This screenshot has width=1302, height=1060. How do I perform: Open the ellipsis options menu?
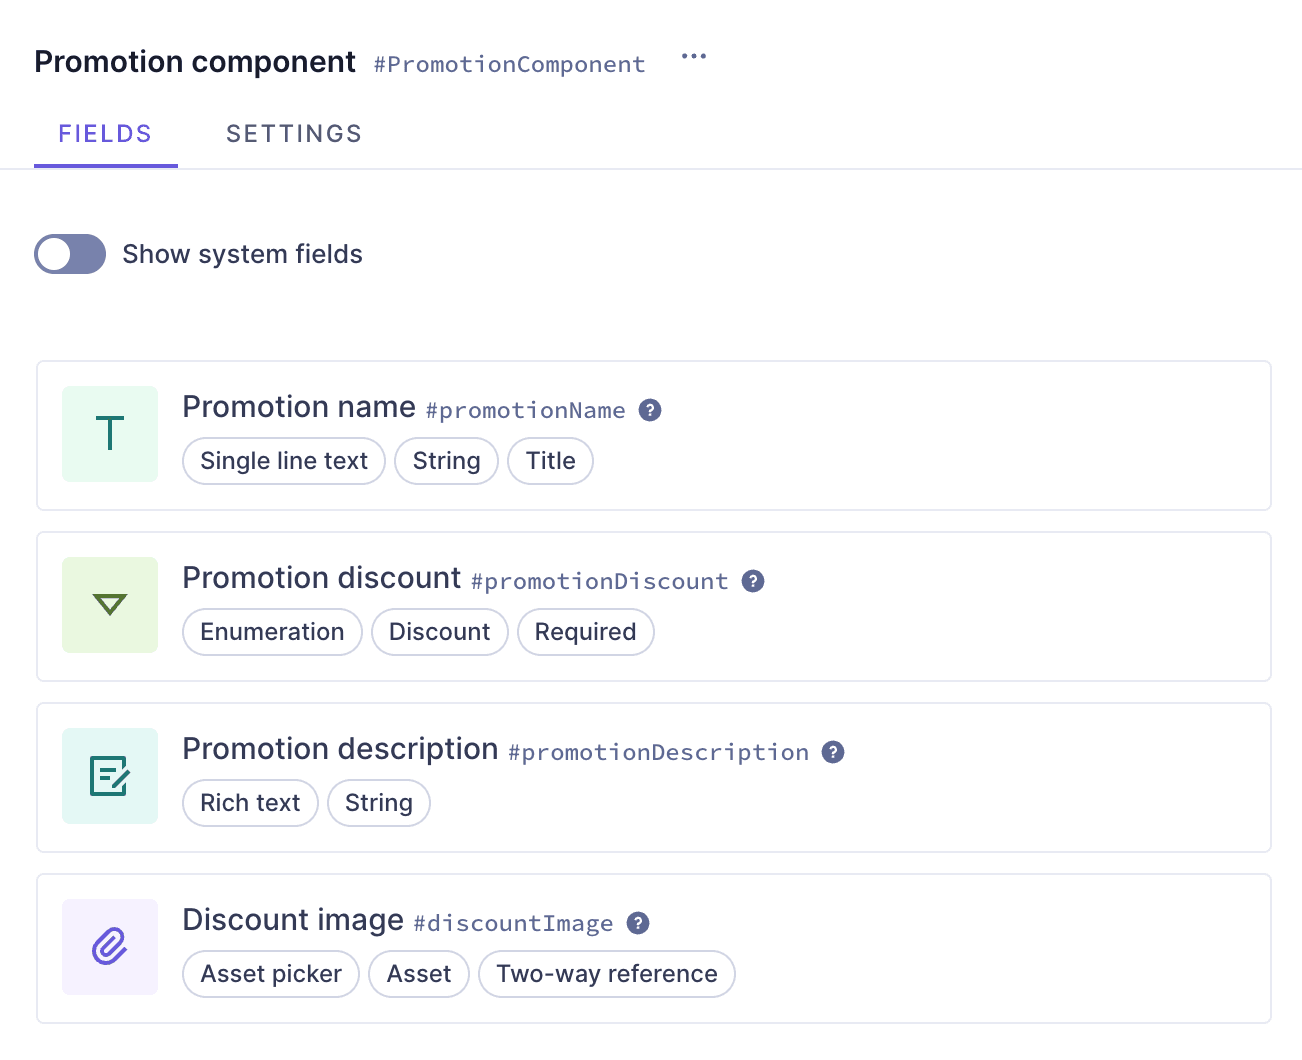[x=693, y=57]
